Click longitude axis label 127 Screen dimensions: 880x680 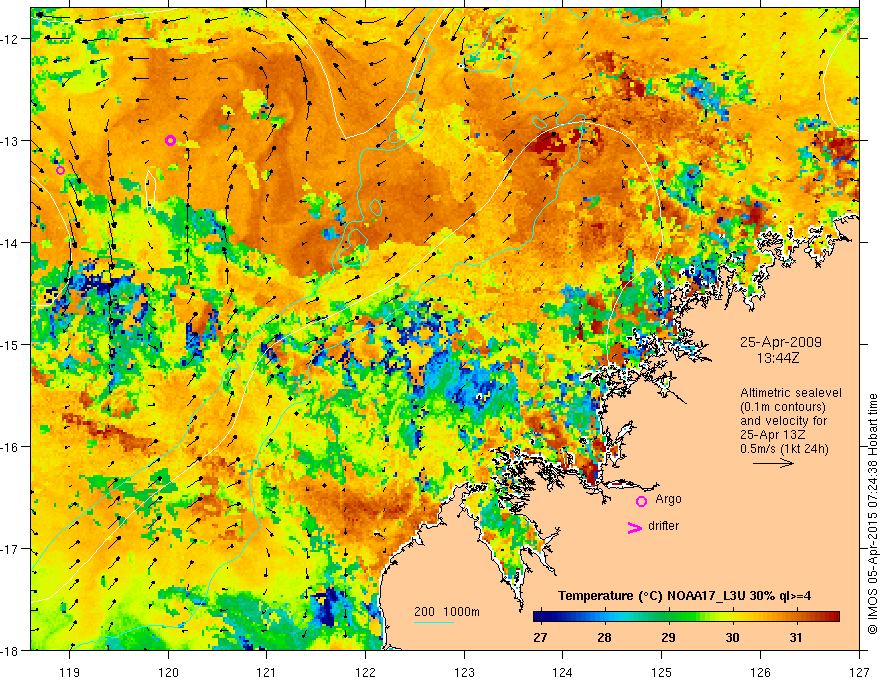click(859, 672)
